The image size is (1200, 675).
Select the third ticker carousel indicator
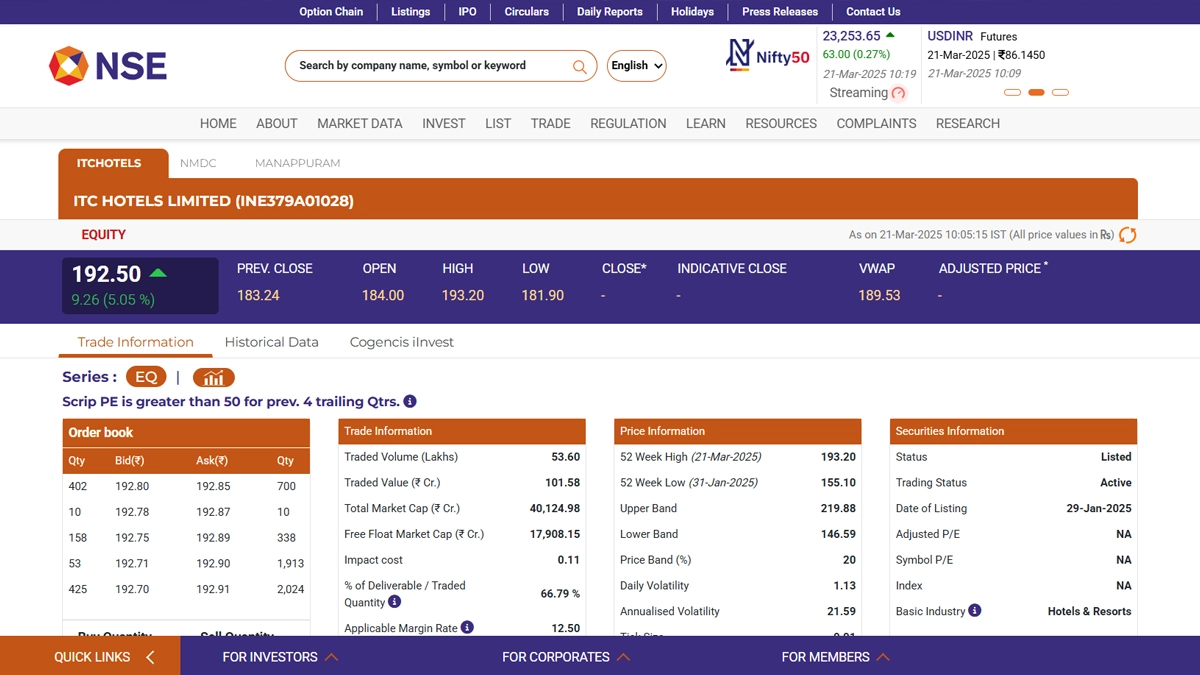(x=1061, y=92)
